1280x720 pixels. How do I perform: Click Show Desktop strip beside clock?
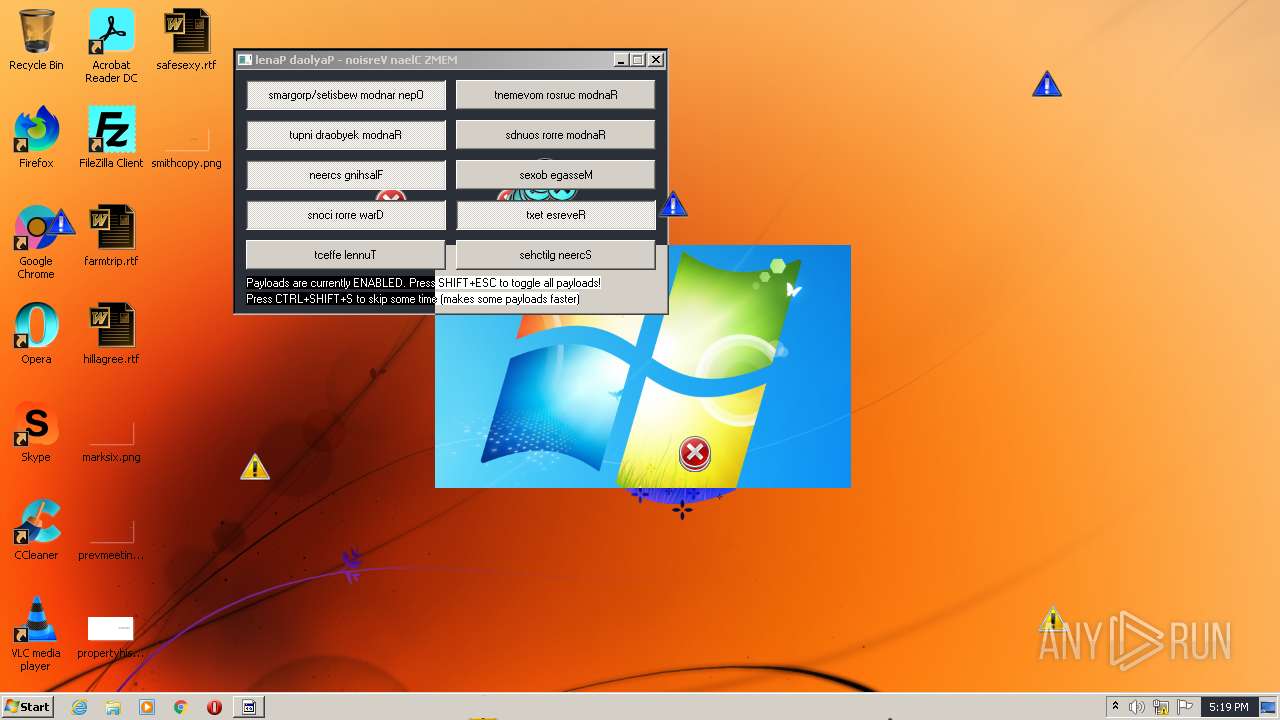tap(1270, 707)
